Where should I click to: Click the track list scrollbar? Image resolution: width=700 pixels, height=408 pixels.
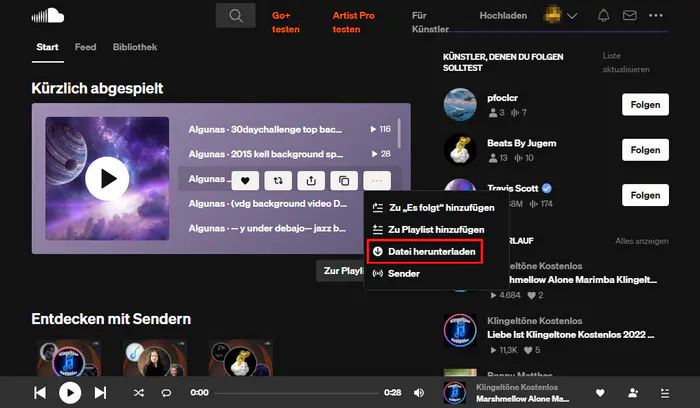[x=399, y=133]
